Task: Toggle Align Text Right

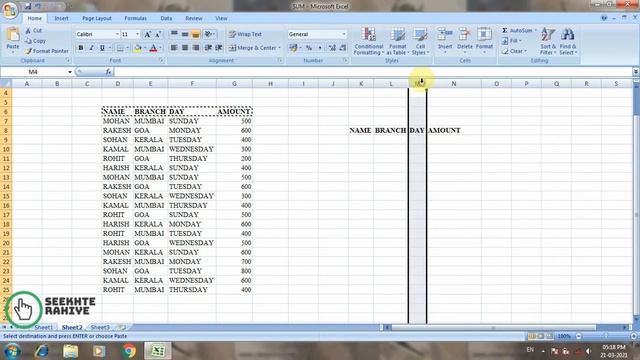Action: 196,48
